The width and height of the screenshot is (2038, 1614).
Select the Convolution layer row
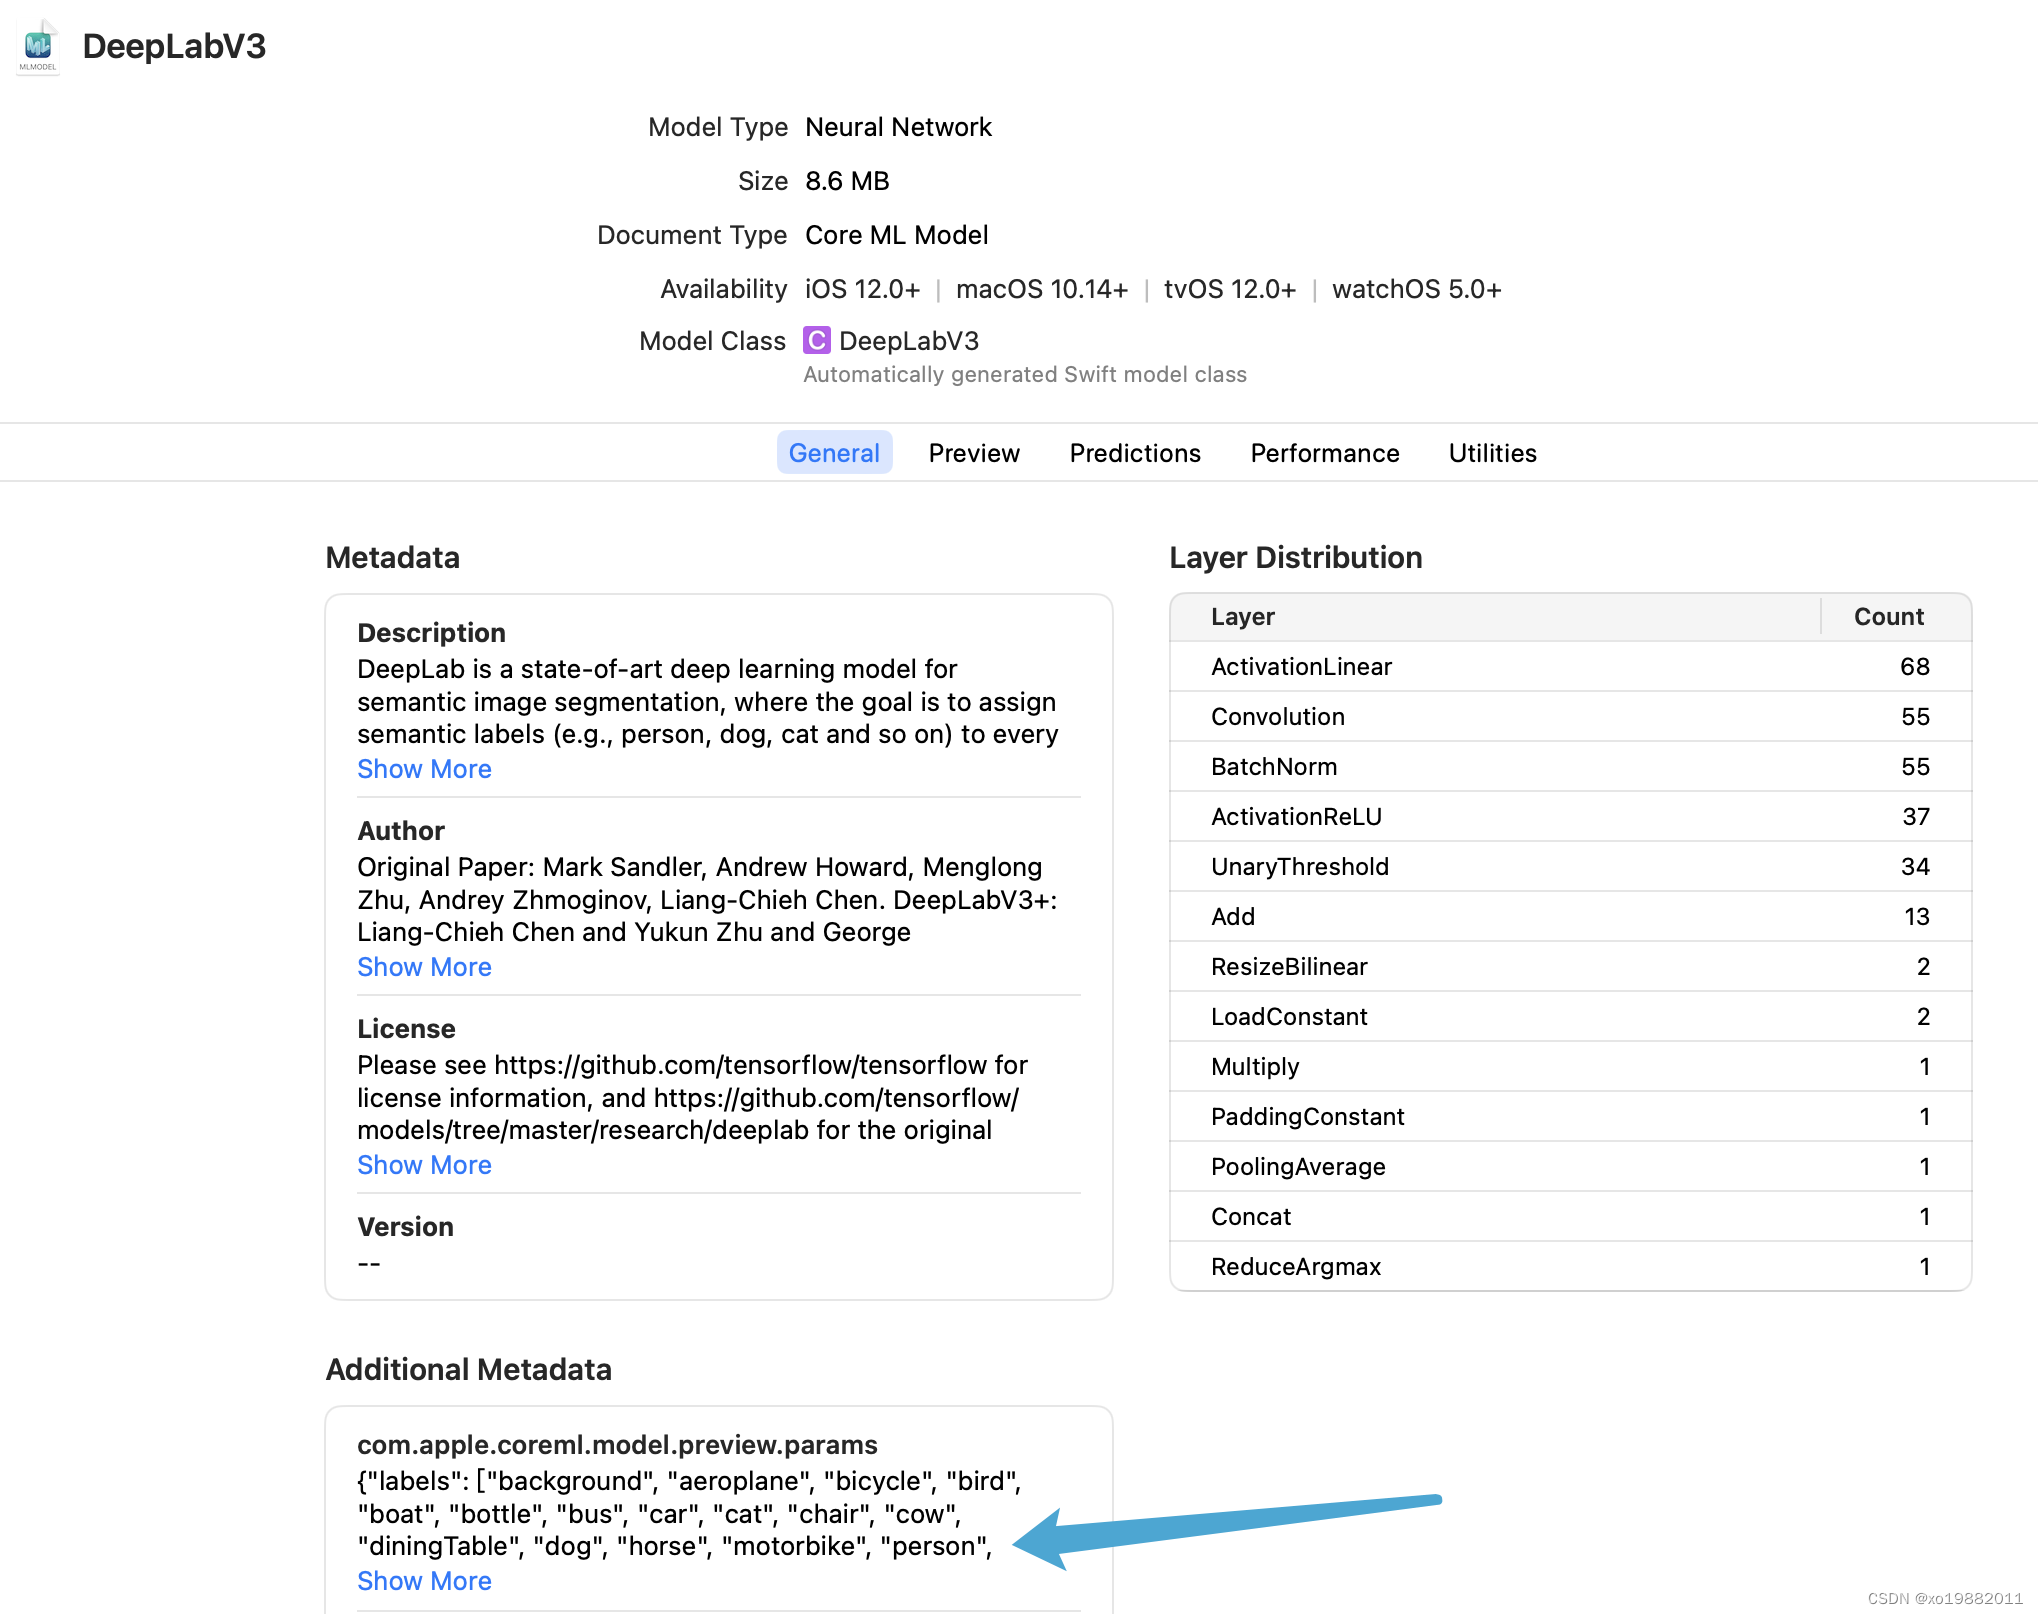pos(1570,717)
